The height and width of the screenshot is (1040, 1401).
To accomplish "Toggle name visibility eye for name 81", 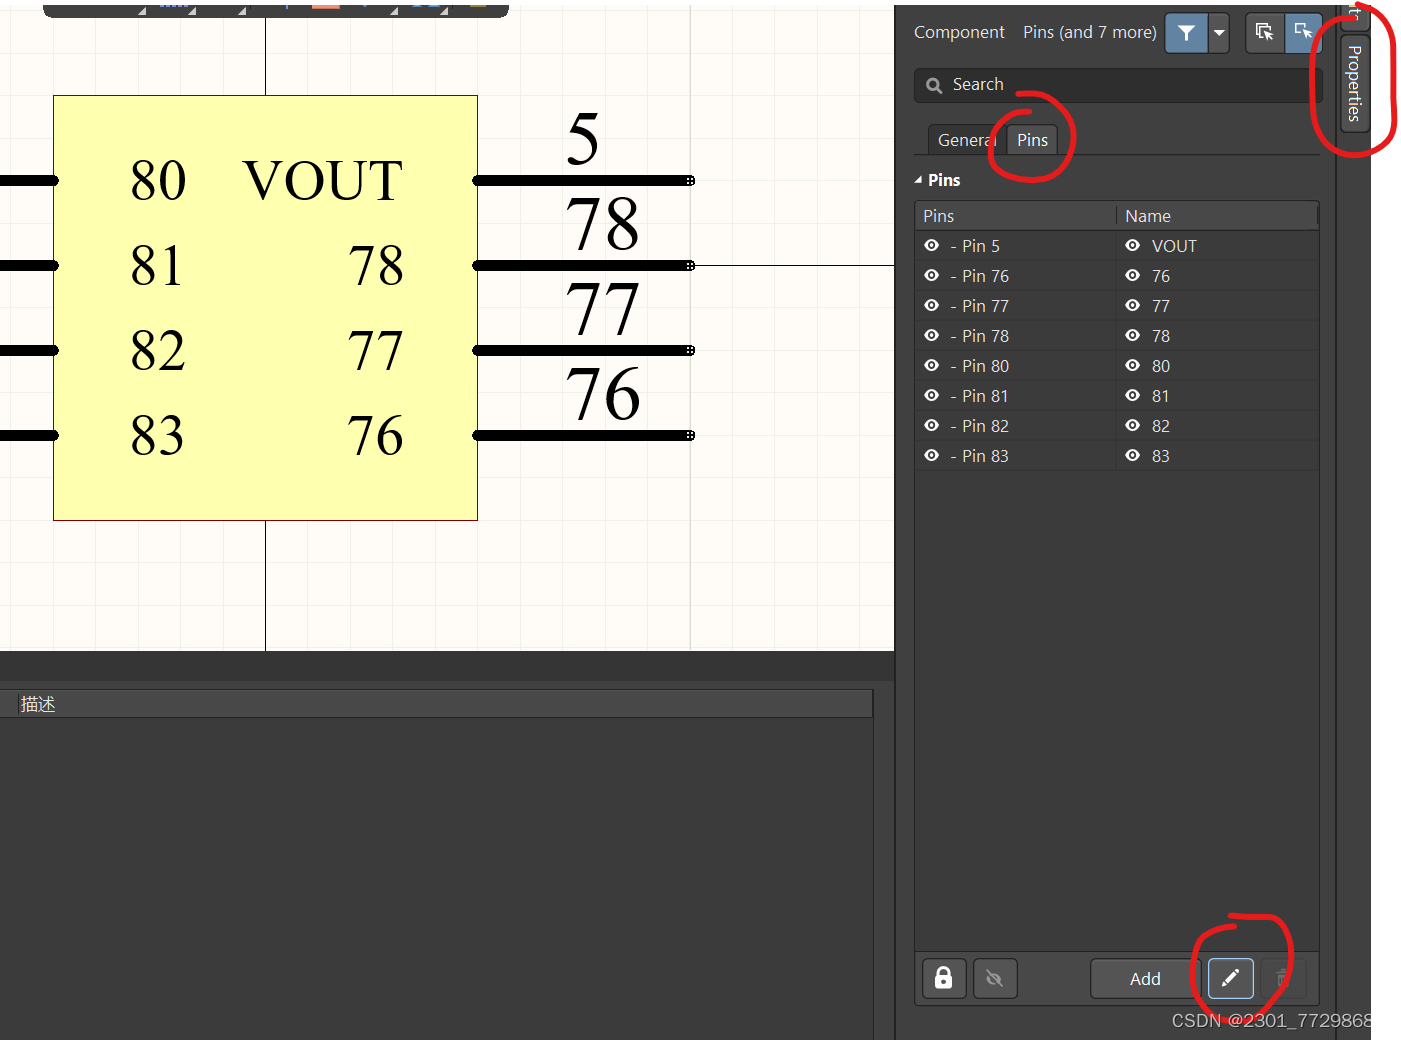I will coord(1133,396).
